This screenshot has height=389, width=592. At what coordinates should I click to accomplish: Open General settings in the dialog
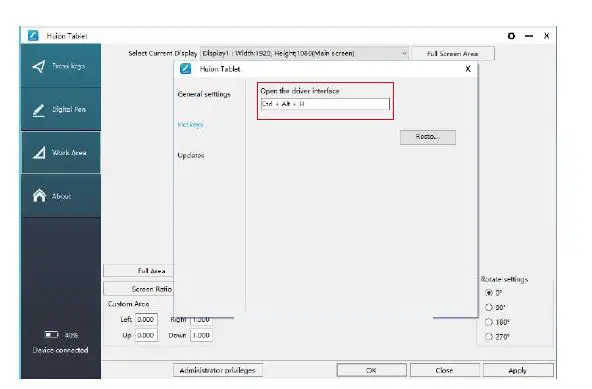[204, 94]
